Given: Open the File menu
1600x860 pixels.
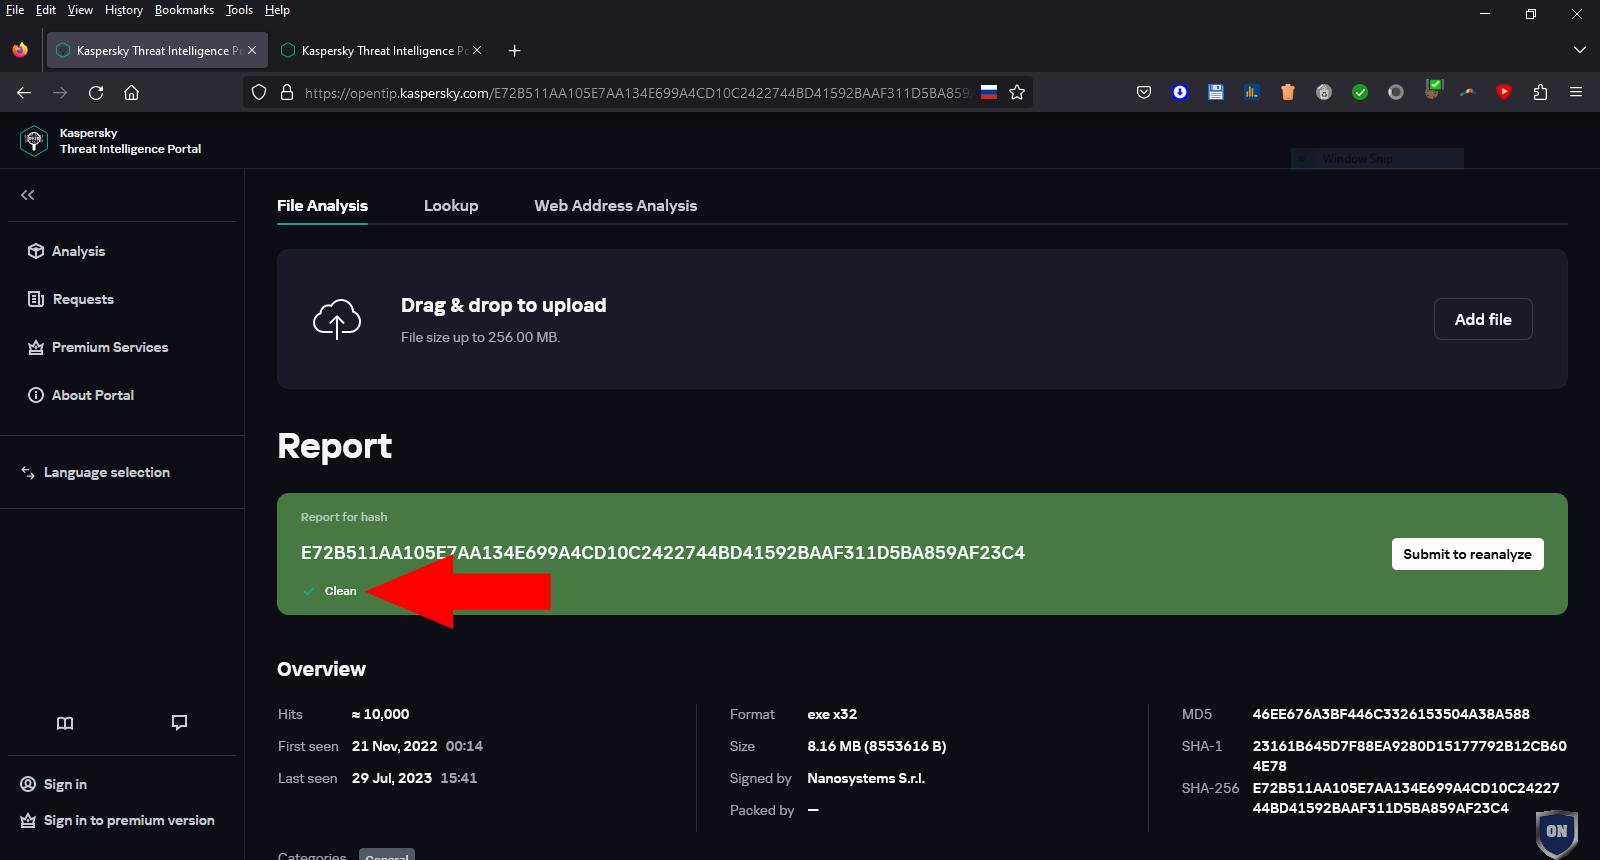Looking at the screenshot, I should coord(15,10).
